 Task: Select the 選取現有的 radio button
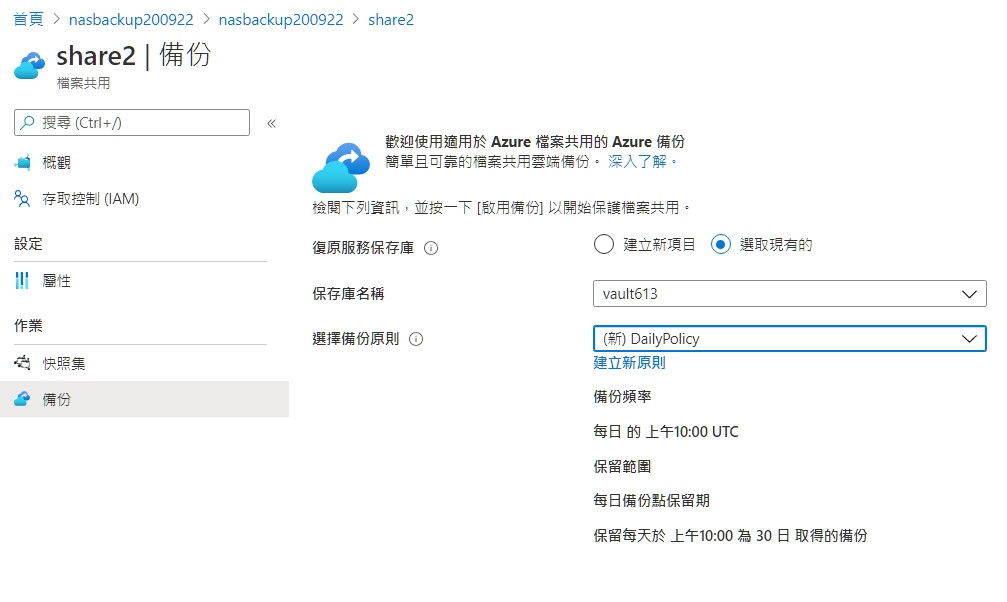721,244
